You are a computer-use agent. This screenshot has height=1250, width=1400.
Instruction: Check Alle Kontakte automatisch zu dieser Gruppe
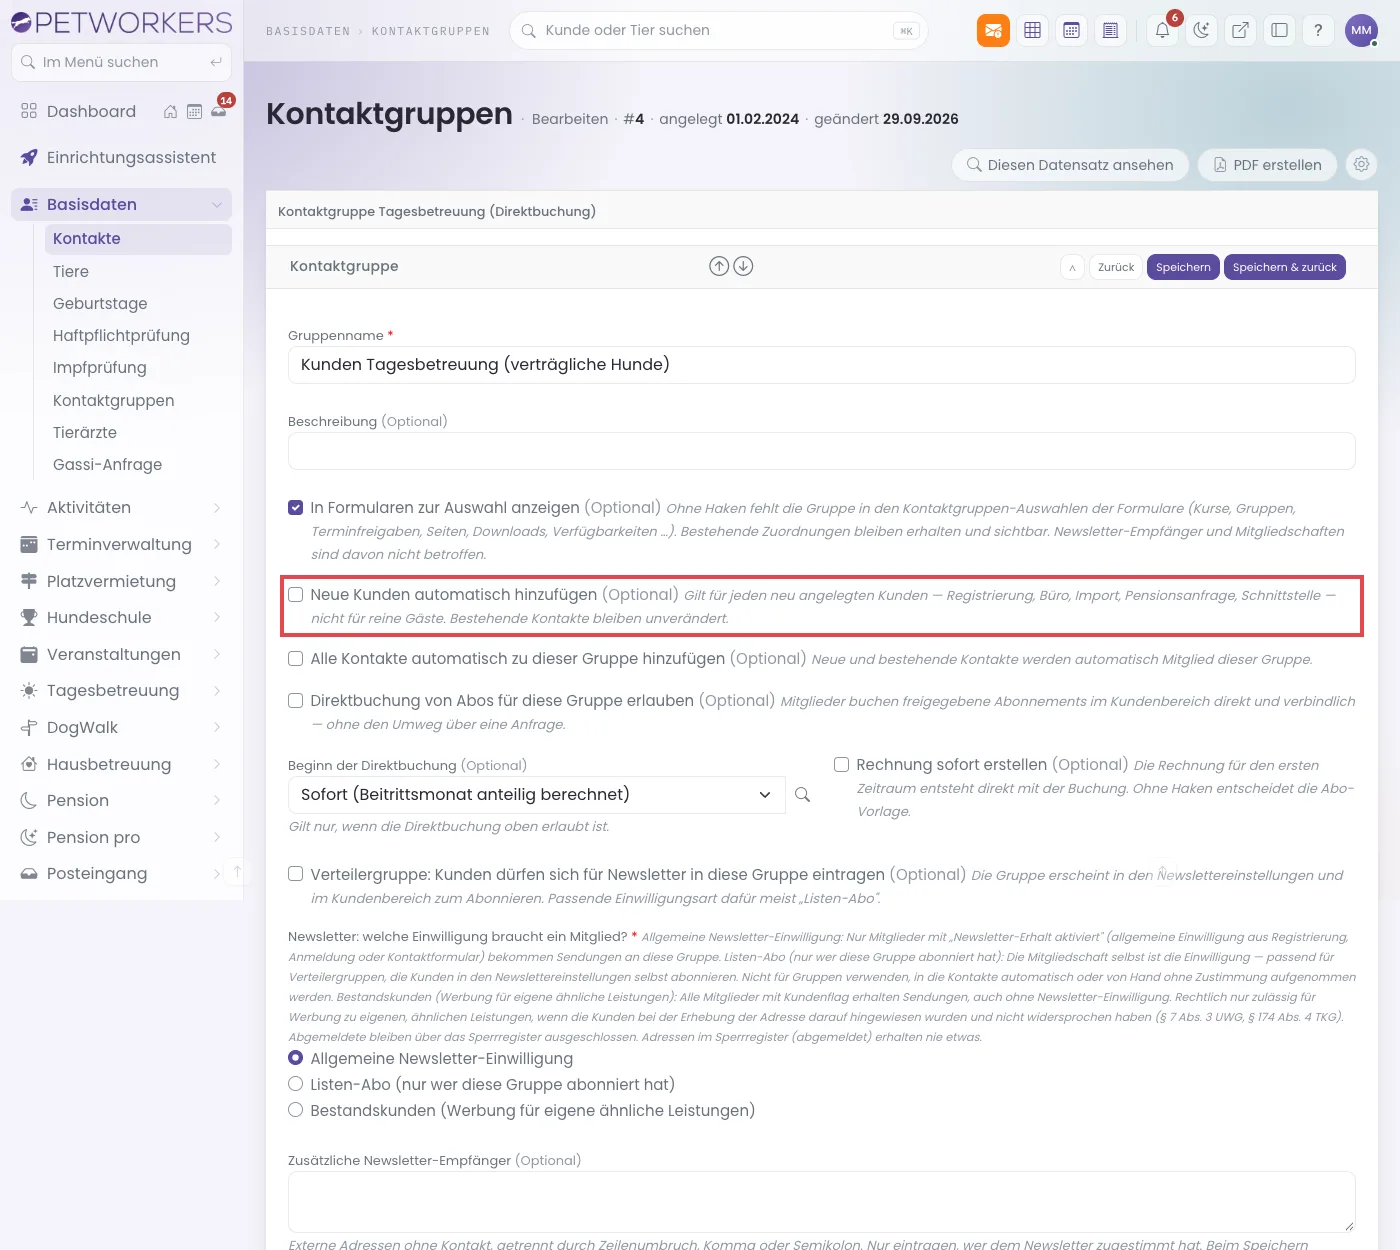tap(296, 659)
